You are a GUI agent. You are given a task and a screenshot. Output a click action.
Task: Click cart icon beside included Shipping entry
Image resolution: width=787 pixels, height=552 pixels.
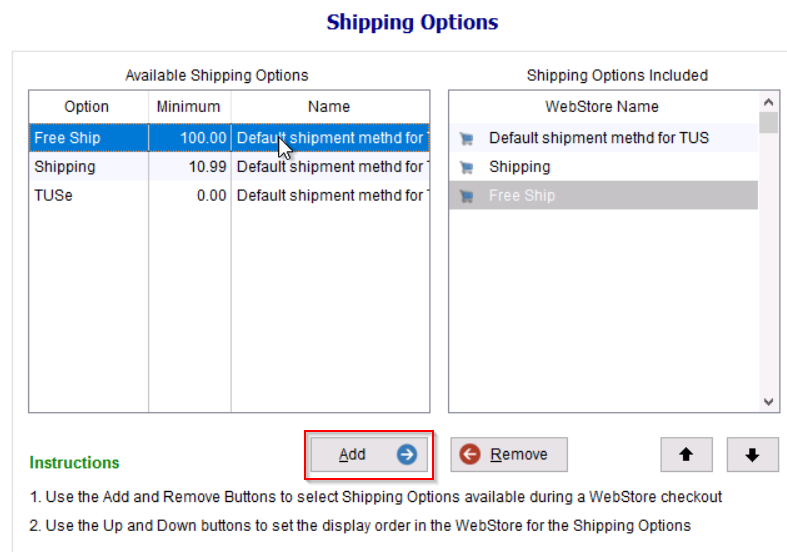tap(465, 167)
